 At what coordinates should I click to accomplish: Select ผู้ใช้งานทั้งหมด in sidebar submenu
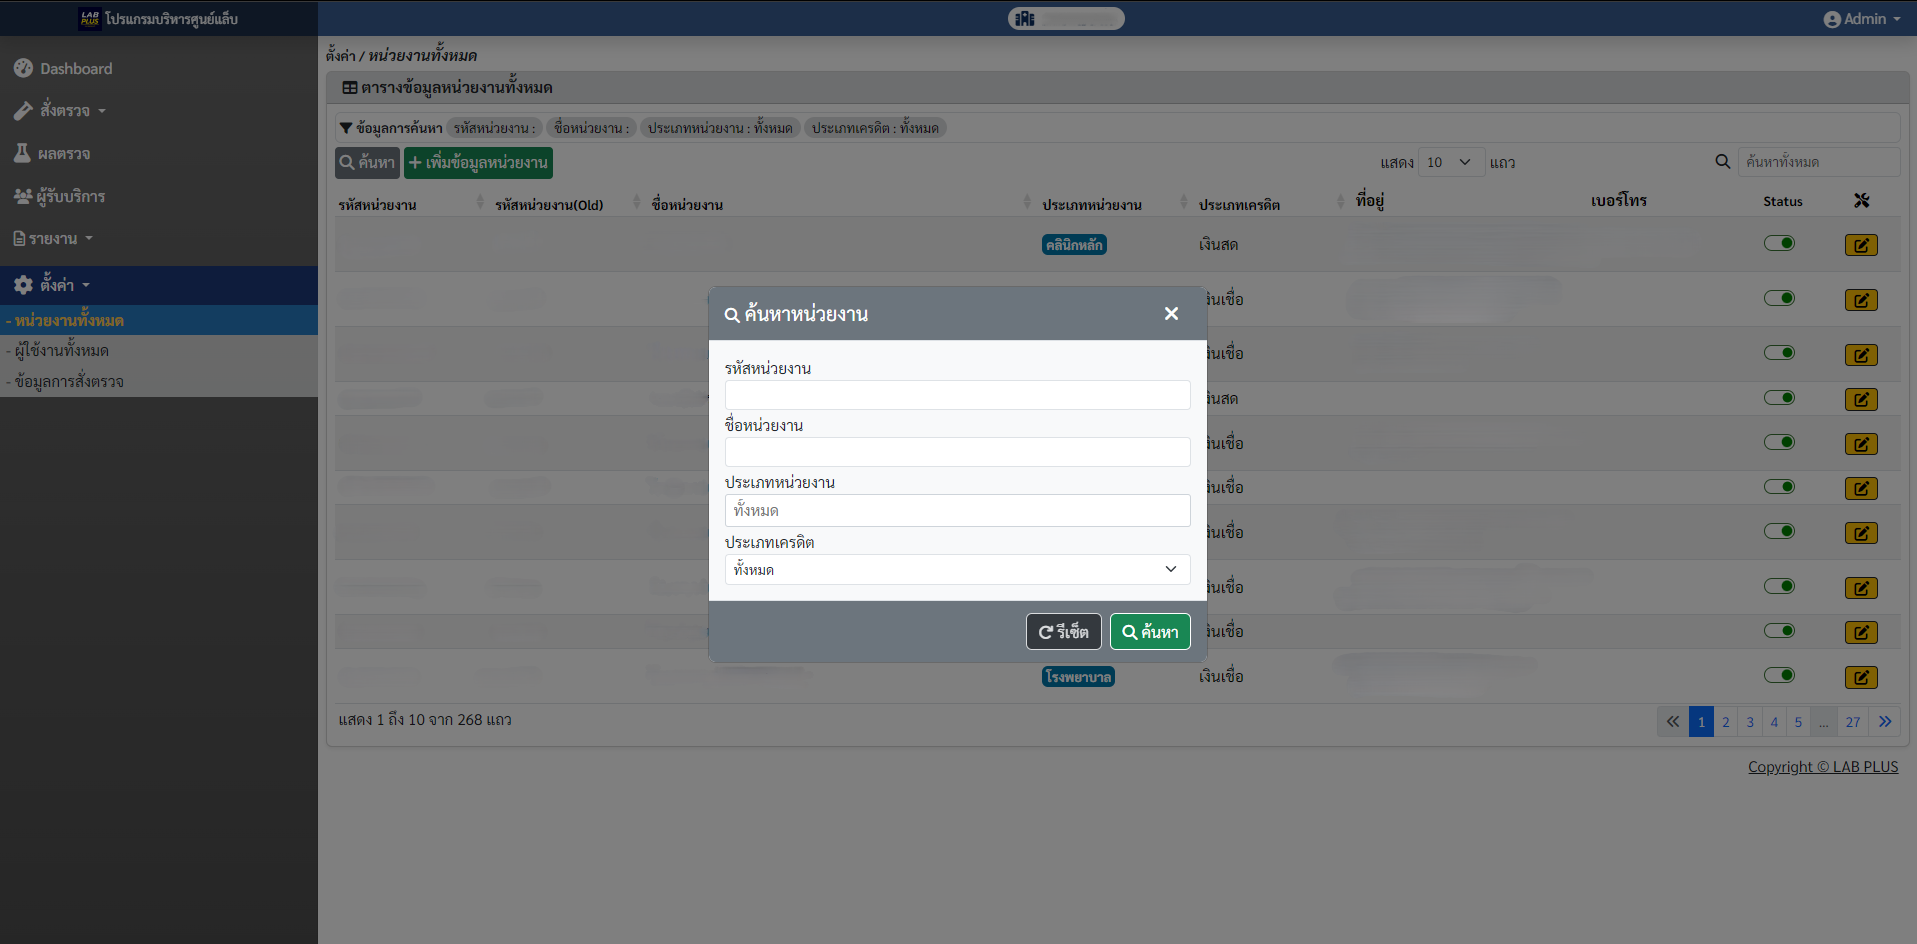[x=62, y=351]
